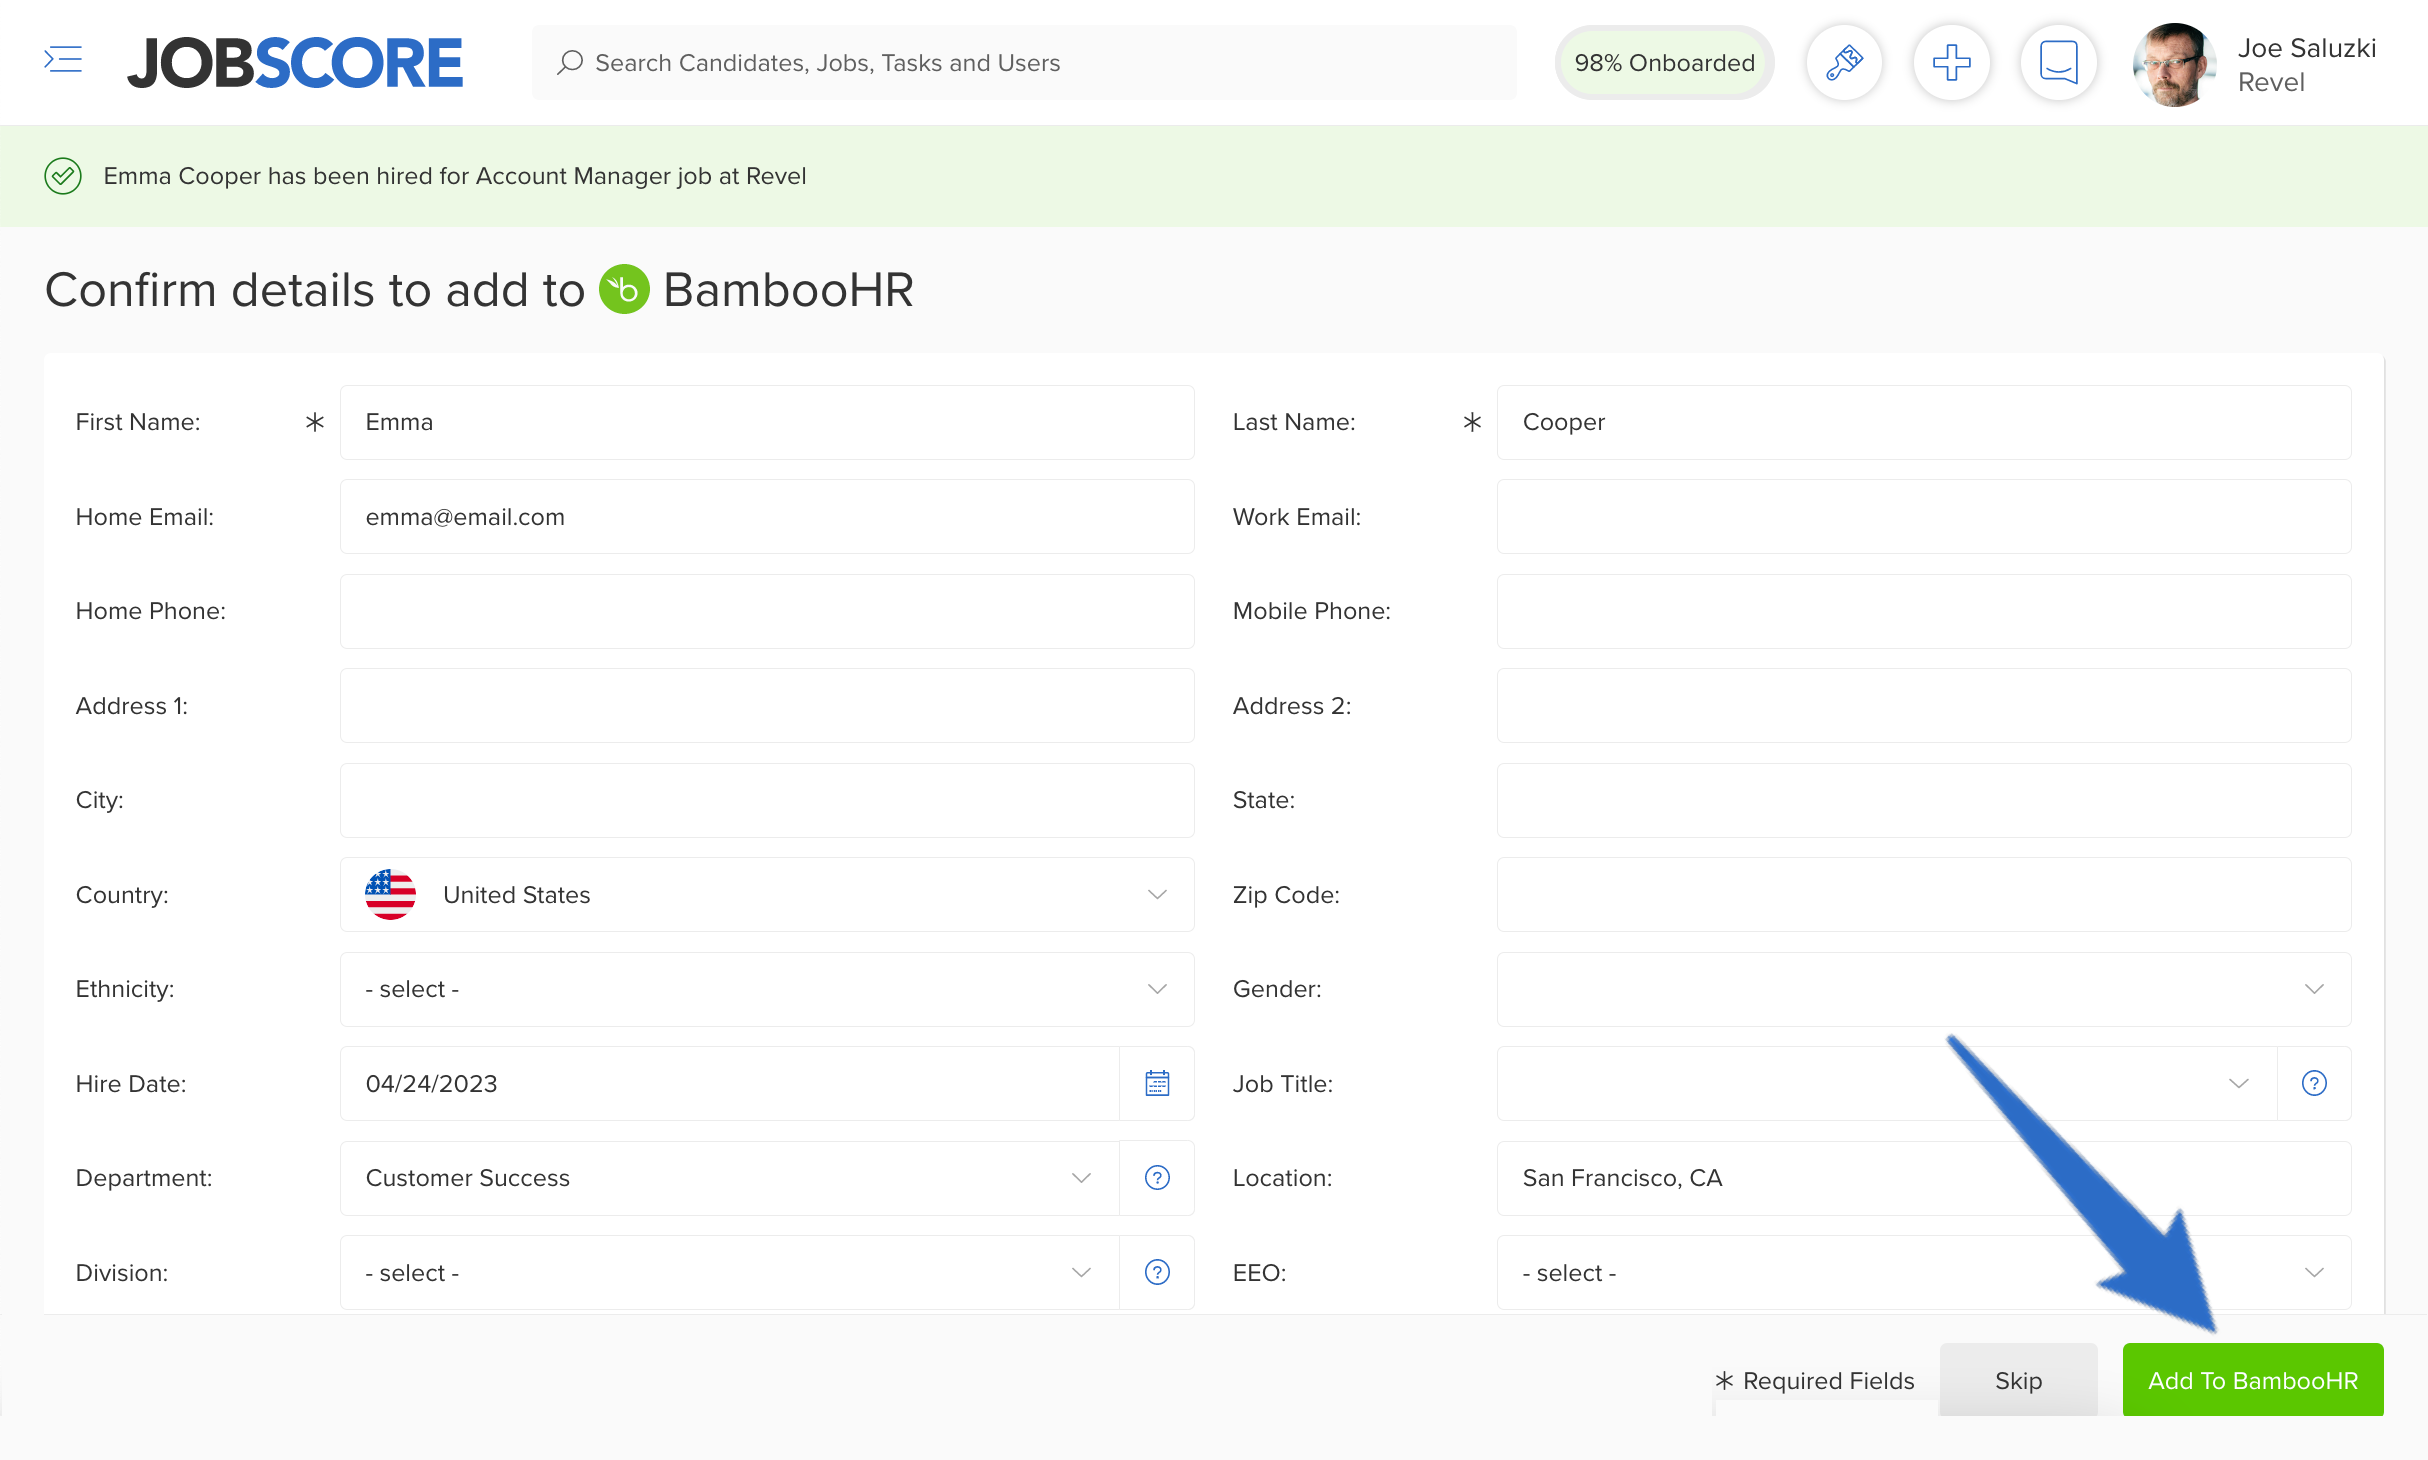Screen dimensions: 2428x1460
Task: Focus the search candidates field
Action: coord(1024,62)
